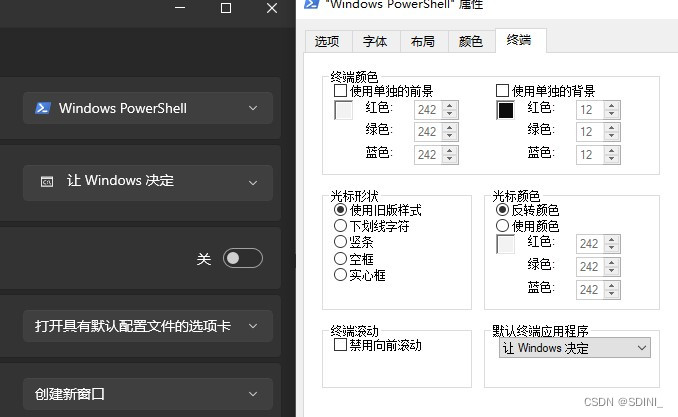
Task: Expand the 让 Windows 决定 dropdown in Terminal settings
Action: tap(148, 183)
